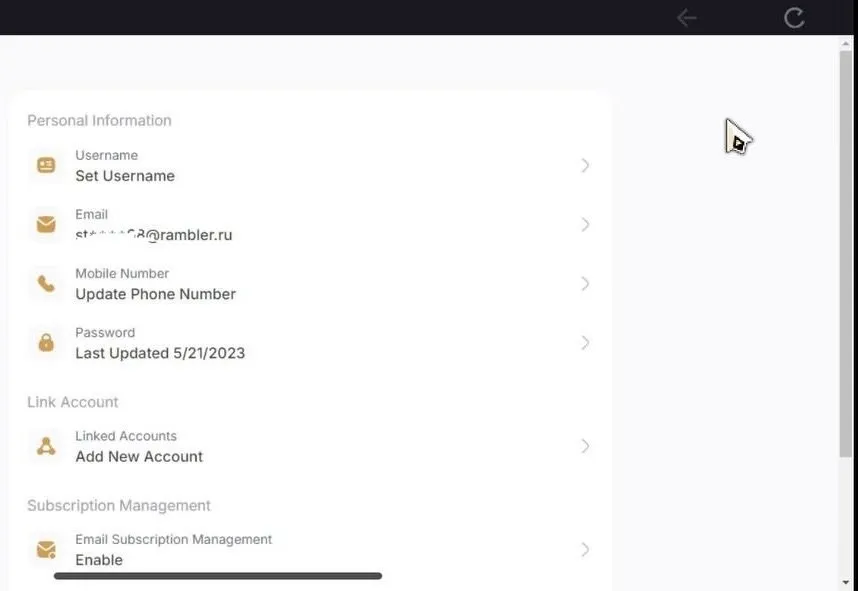Open the Email Subscription Management chevron
This screenshot has width=858, height=591.
click(x=585, y=549)
